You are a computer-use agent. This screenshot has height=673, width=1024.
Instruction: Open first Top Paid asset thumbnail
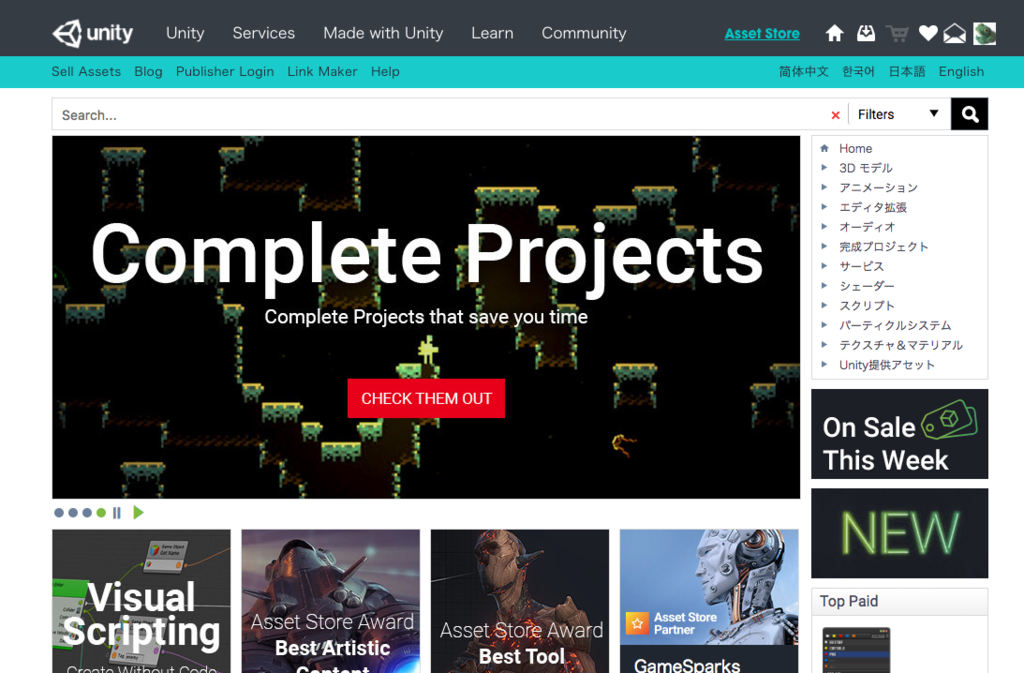856,650
